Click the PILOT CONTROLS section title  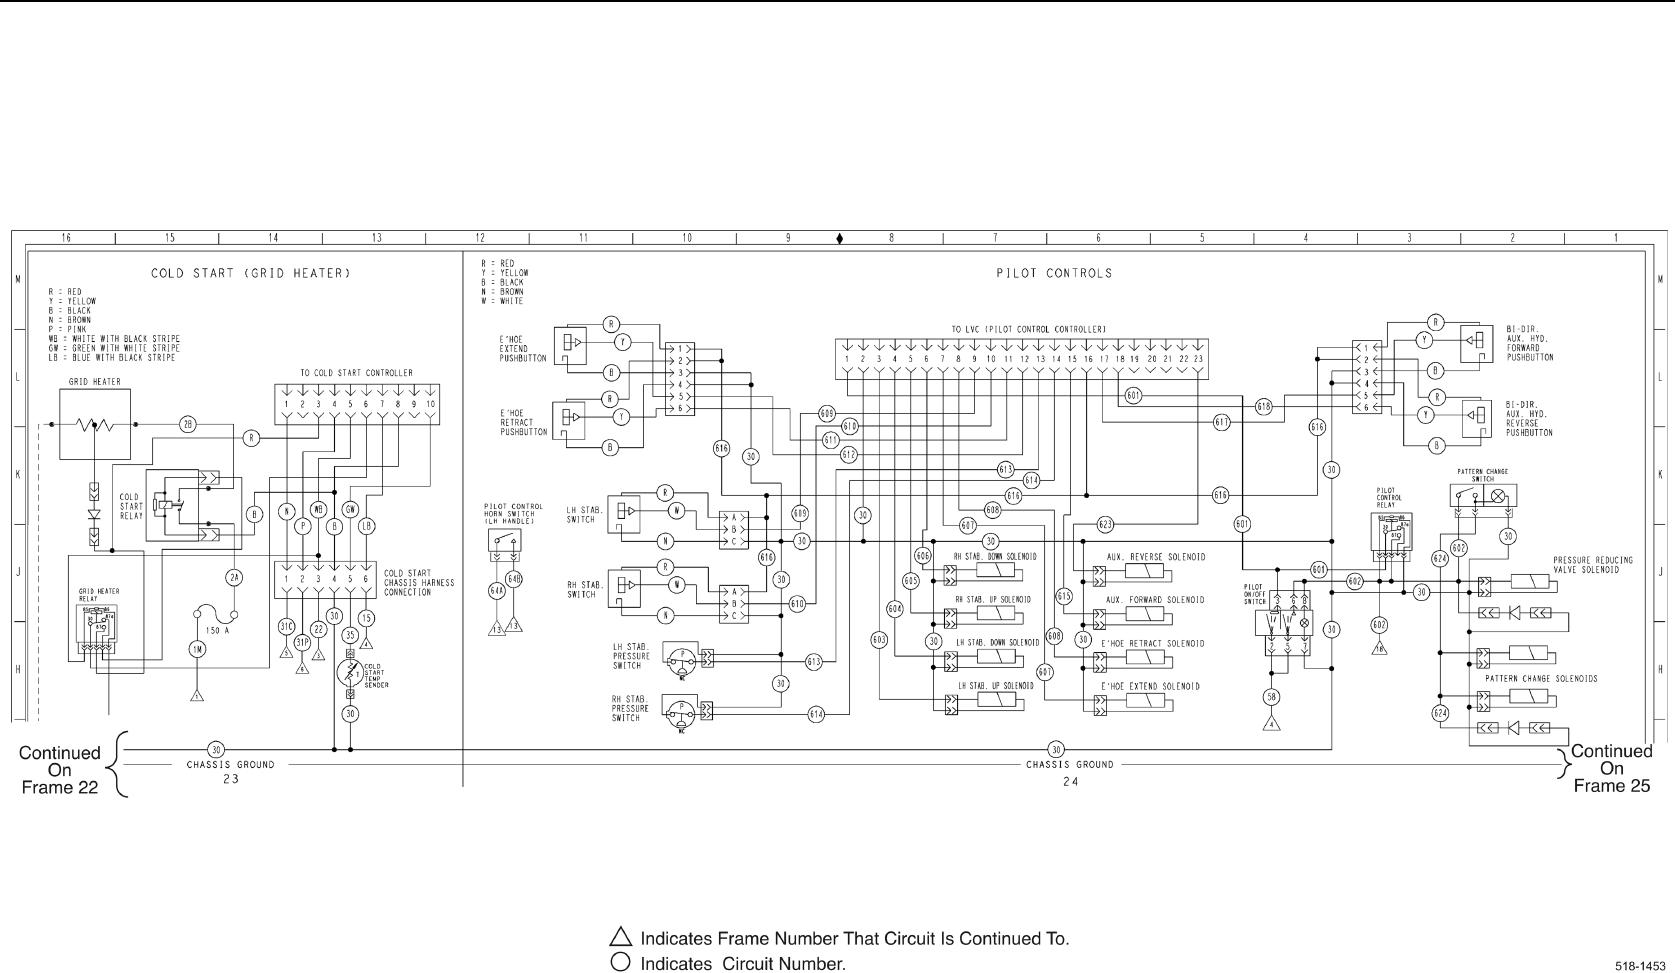point(1053,273)
